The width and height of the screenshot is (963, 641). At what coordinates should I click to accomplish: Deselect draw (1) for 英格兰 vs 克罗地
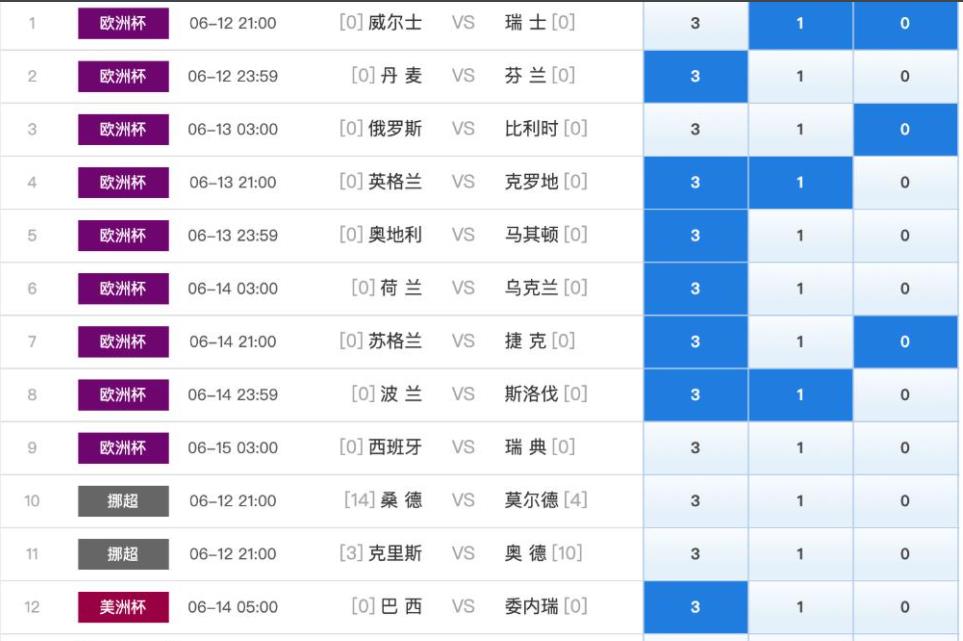pos(800,182)
